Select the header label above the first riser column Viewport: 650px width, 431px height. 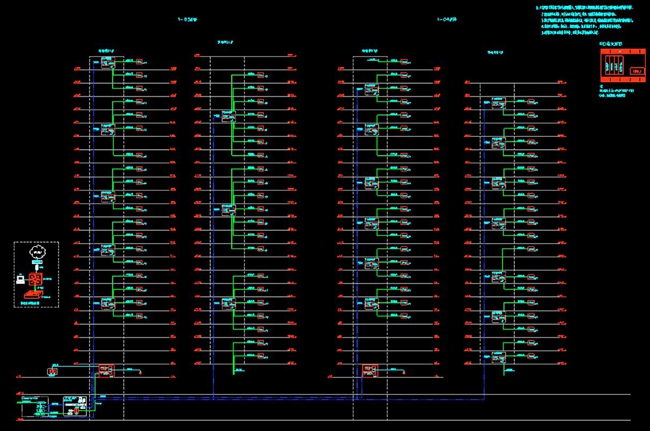pyautogui.click(x=106, y=48)
